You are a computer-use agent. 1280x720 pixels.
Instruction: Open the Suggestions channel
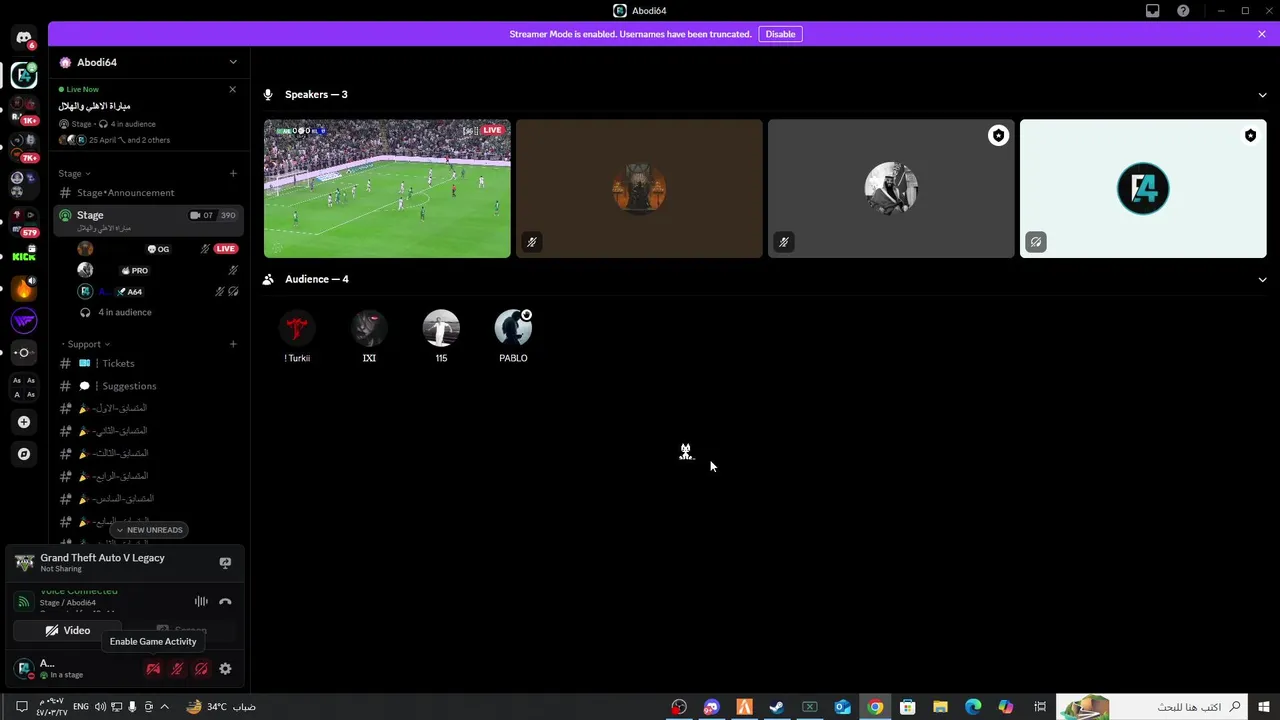149,386
